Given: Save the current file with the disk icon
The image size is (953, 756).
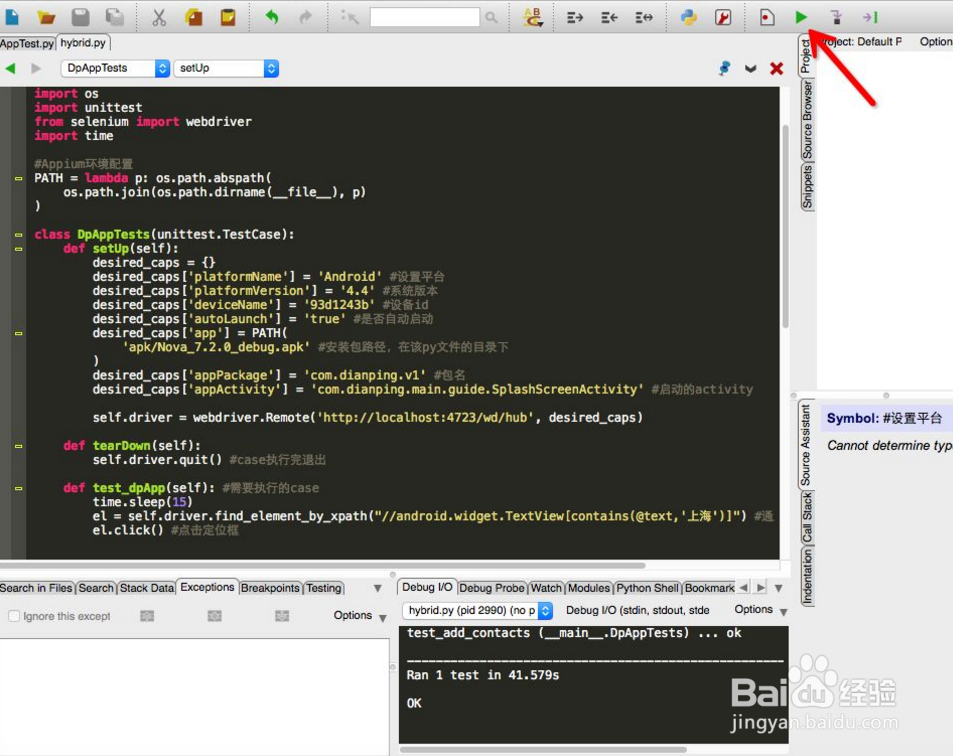Looking at the screenshot, I should 80,17.
